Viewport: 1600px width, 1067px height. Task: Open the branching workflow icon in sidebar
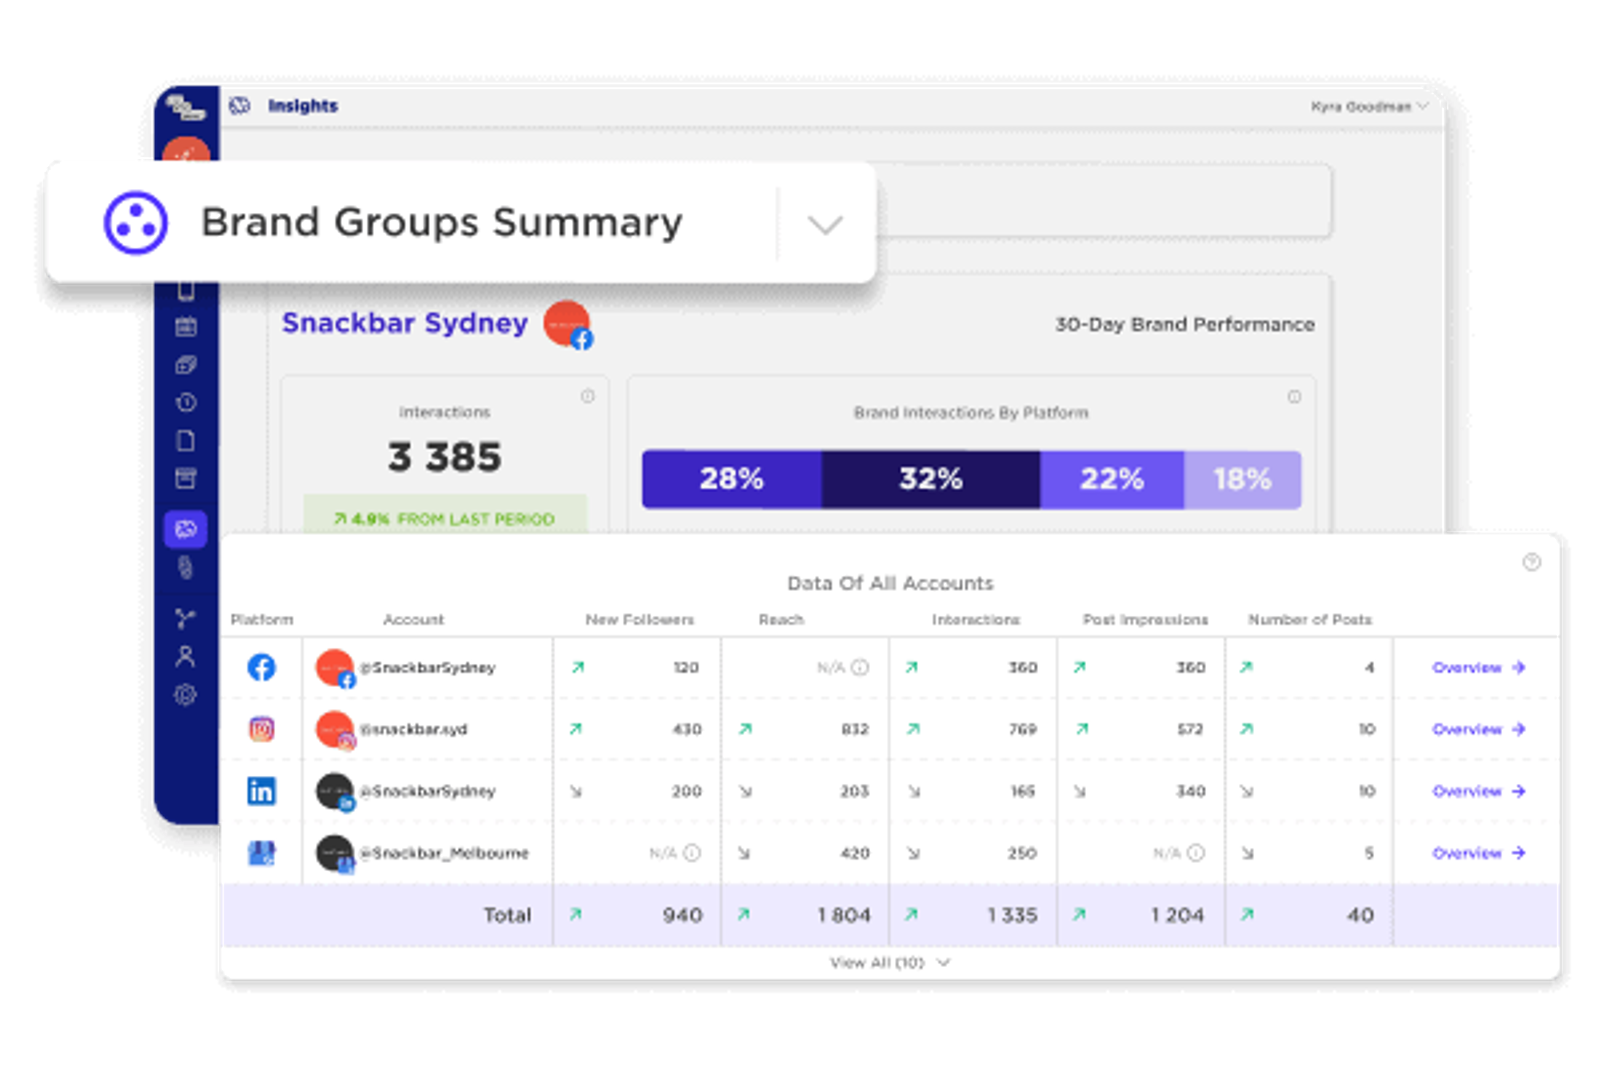pyautogui.click(x=185, y=618)
